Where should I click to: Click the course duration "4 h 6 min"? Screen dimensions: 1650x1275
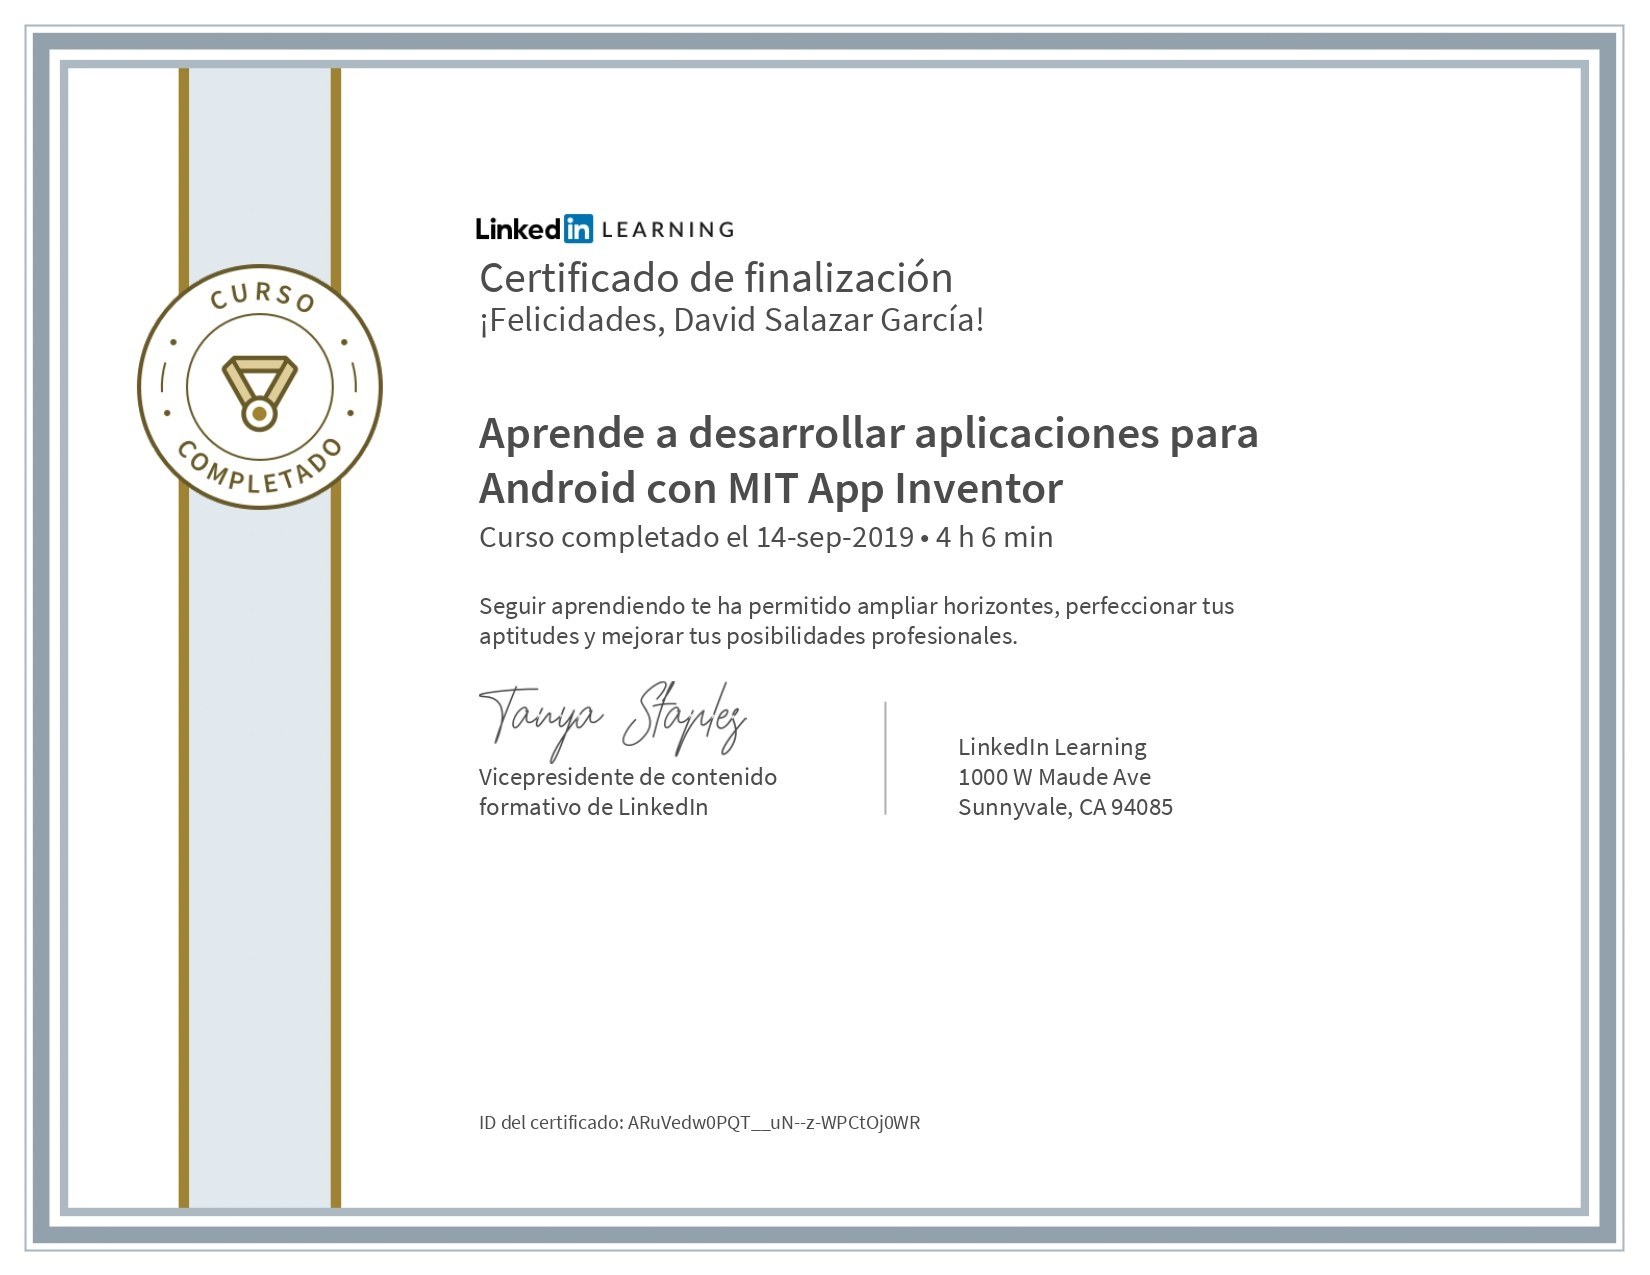994,537
